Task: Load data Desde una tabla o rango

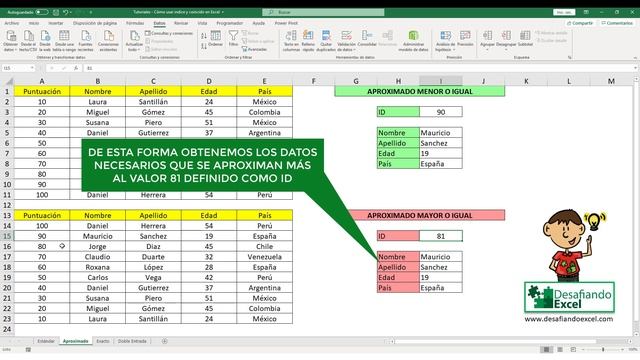Action: coord(64,41)
